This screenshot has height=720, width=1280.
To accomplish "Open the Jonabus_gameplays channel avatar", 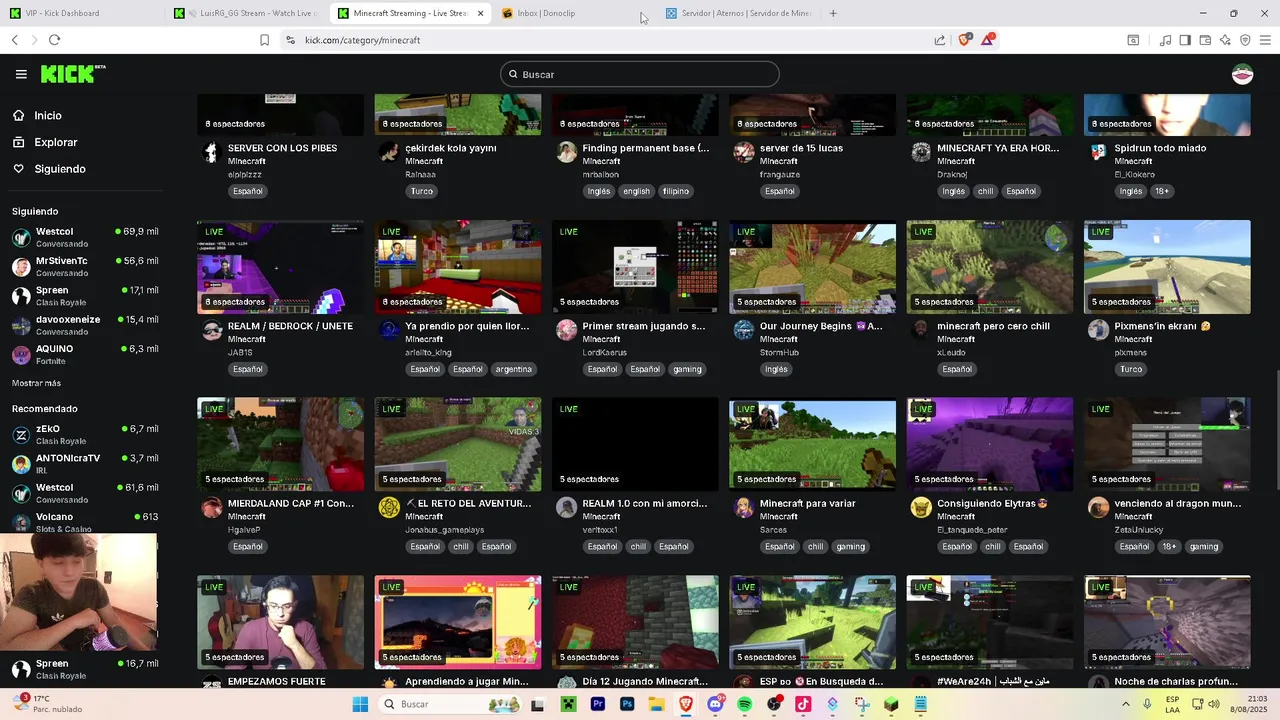I will click(389, 508).
